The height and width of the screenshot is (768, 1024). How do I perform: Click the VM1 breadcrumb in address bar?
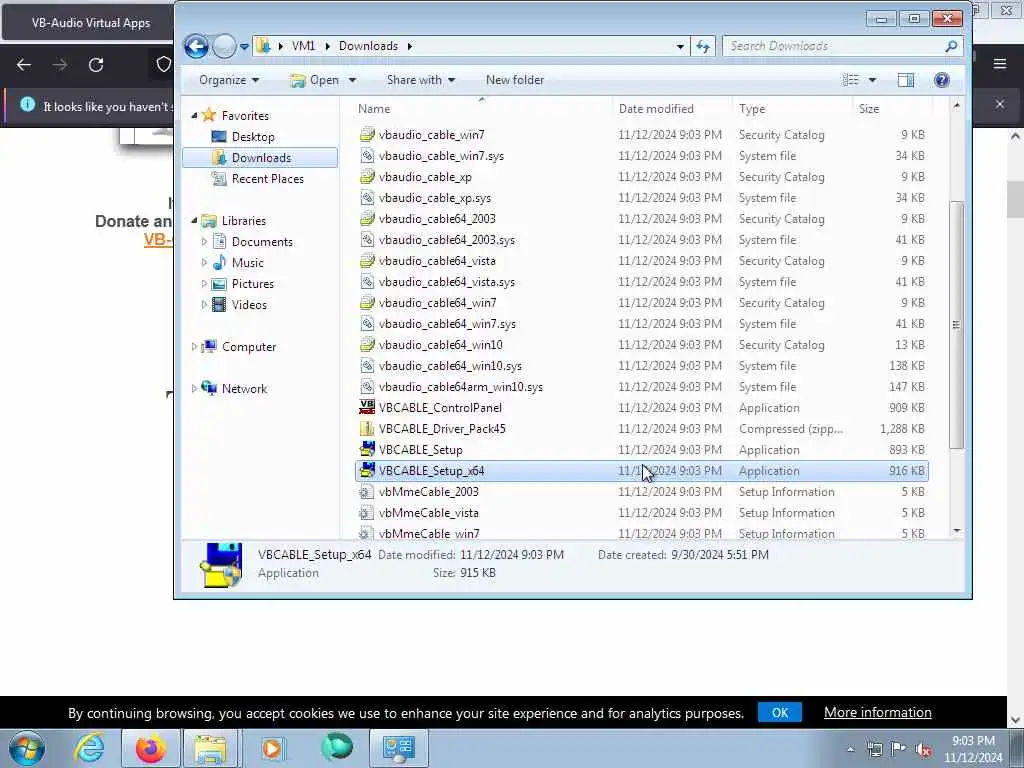303,46
